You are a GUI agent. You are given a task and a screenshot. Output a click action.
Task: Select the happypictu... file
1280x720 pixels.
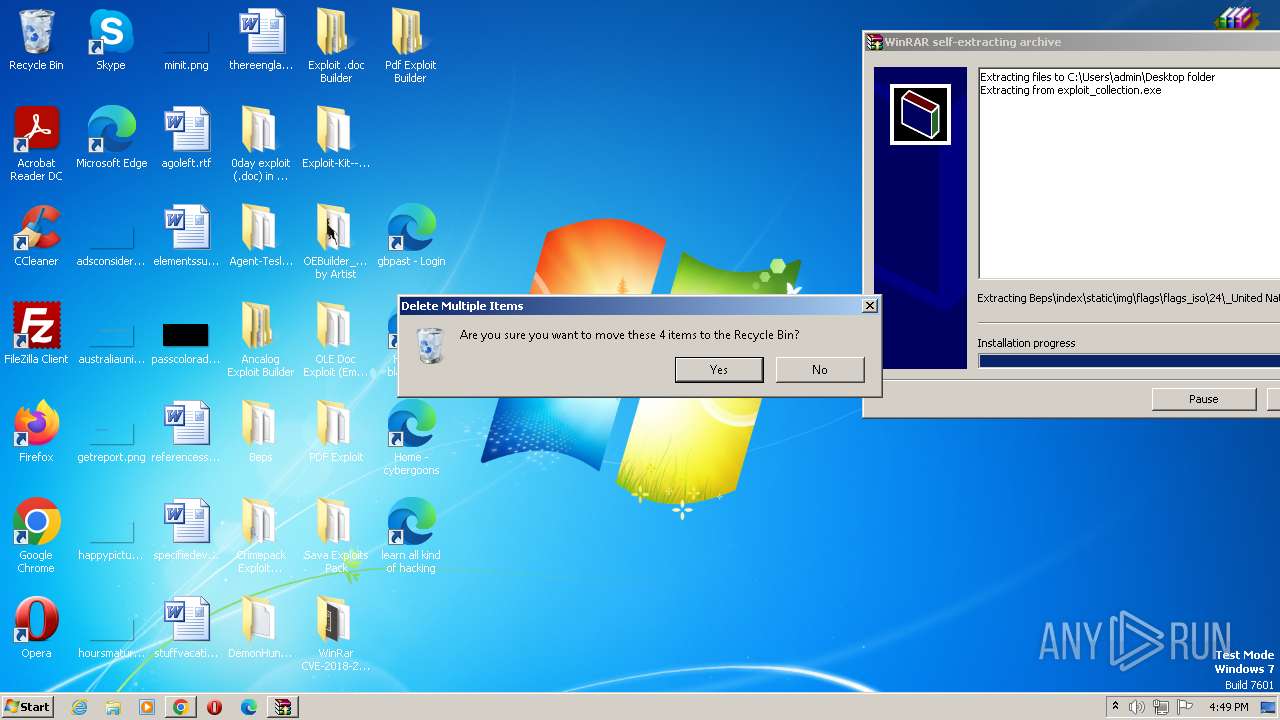pos(111,536)
